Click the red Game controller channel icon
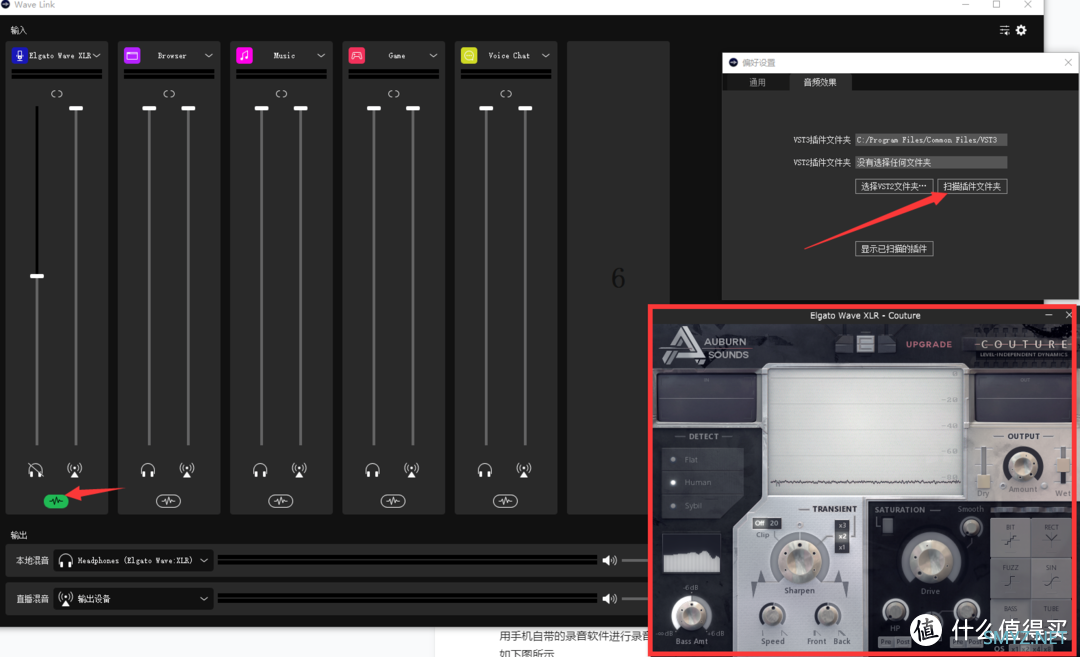1080x657 pixels. pyautogui.click(x=357, y=56)
